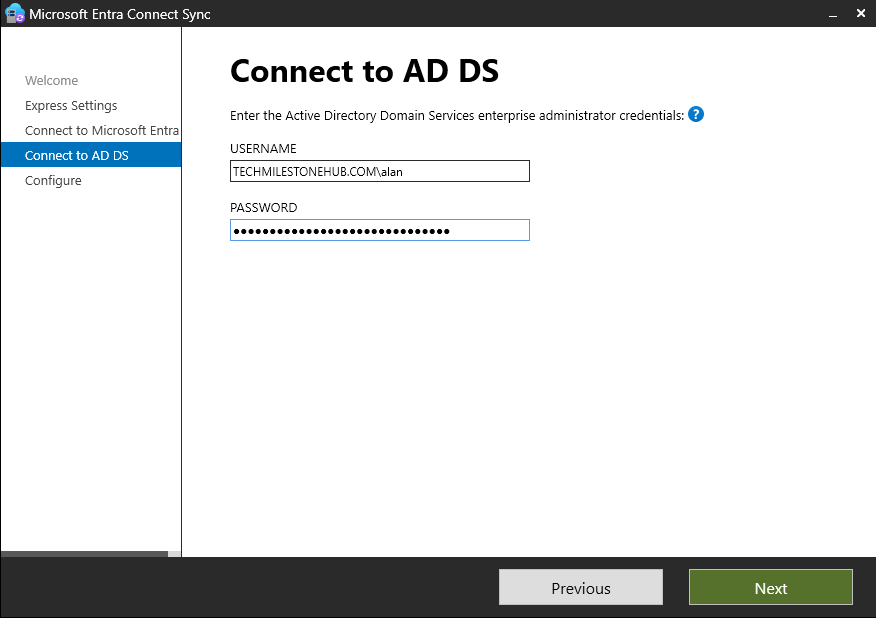This screenshot has width=876, height=618.
Task: Click the PASSWORD field label
Action: pyautogui.click(x=264, y=208)
